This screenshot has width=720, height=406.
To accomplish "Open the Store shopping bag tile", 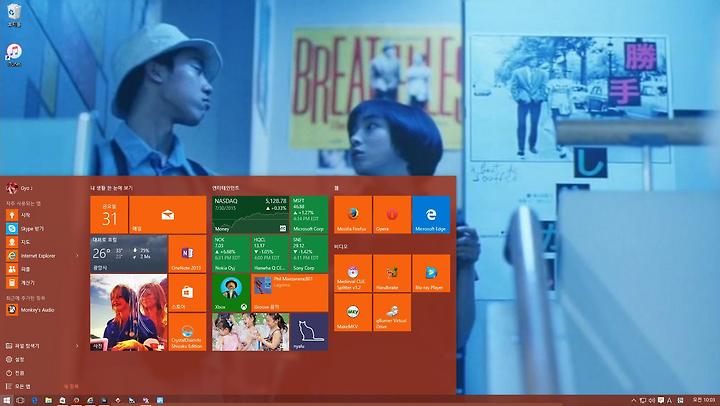I will 187,293.
